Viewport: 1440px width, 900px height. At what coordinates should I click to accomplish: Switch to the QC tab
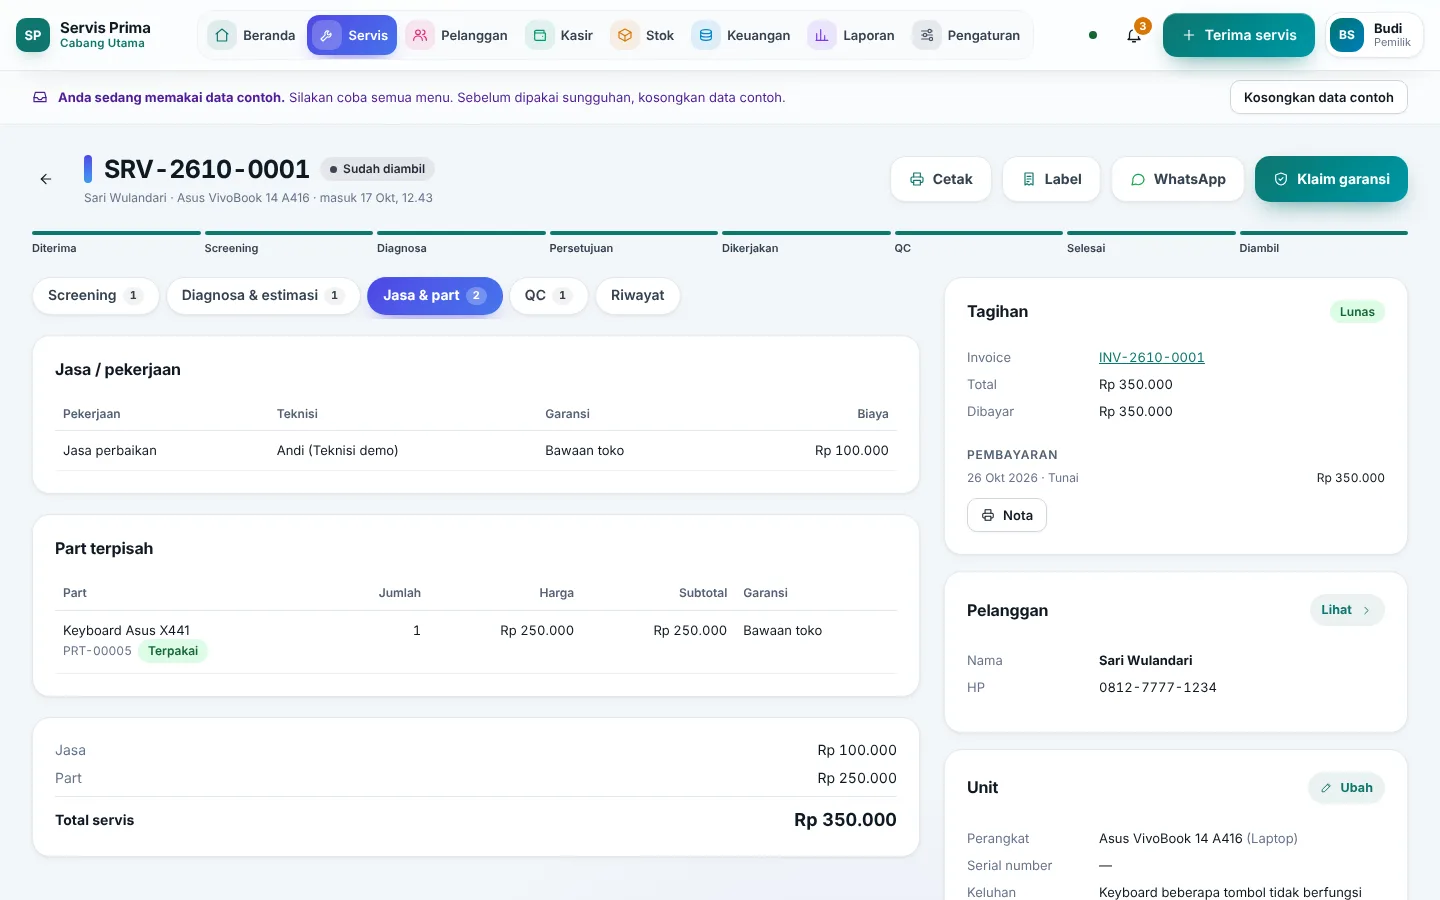pos(548,296)
